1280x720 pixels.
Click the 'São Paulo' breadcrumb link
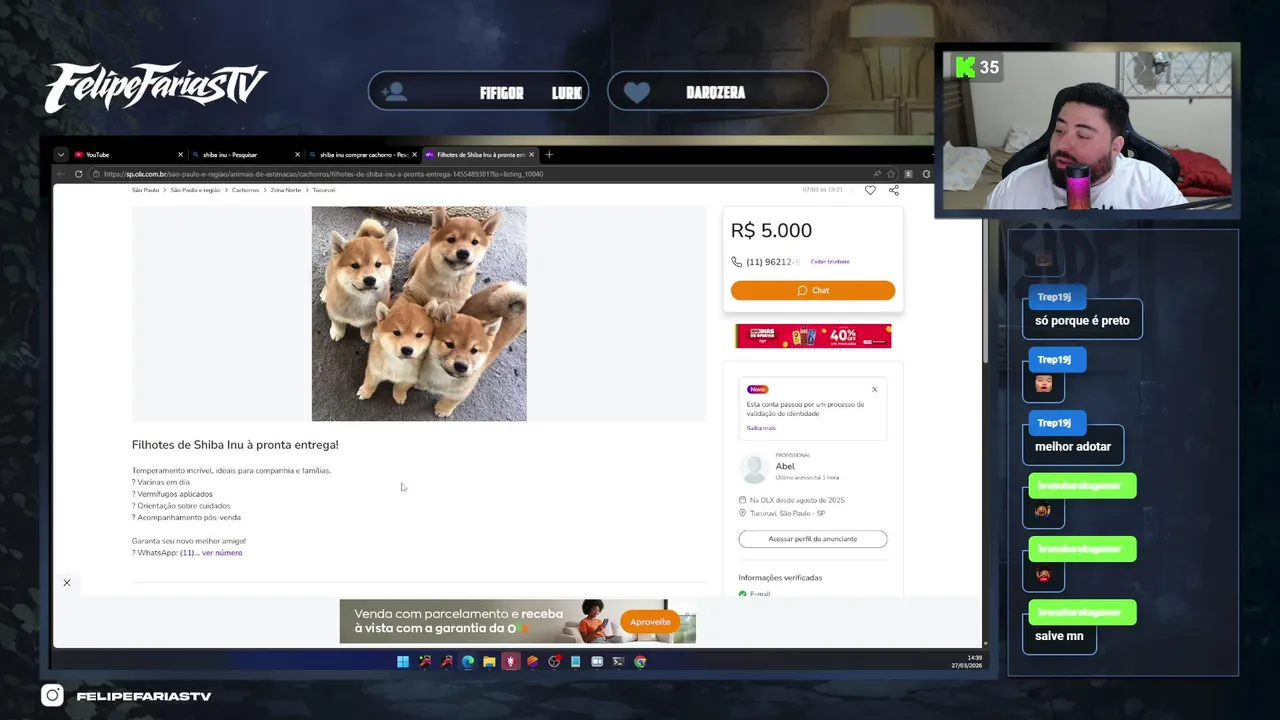click(145, 190)
